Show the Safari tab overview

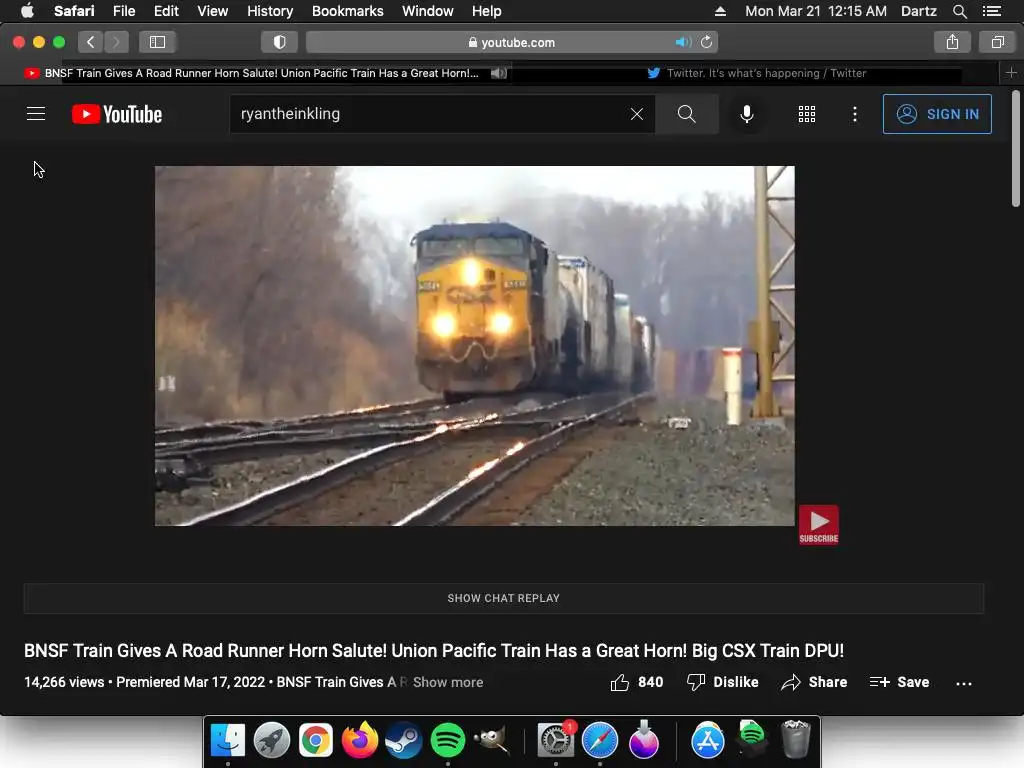[x=997, y=42]
